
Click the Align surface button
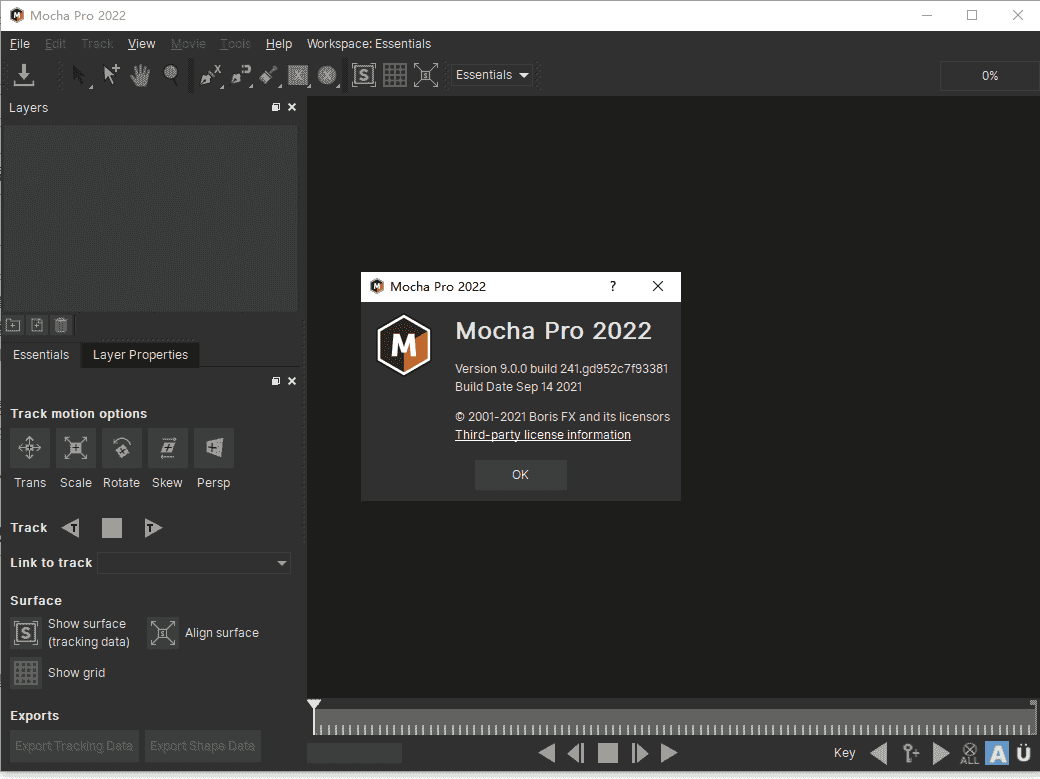click(162, 633)
